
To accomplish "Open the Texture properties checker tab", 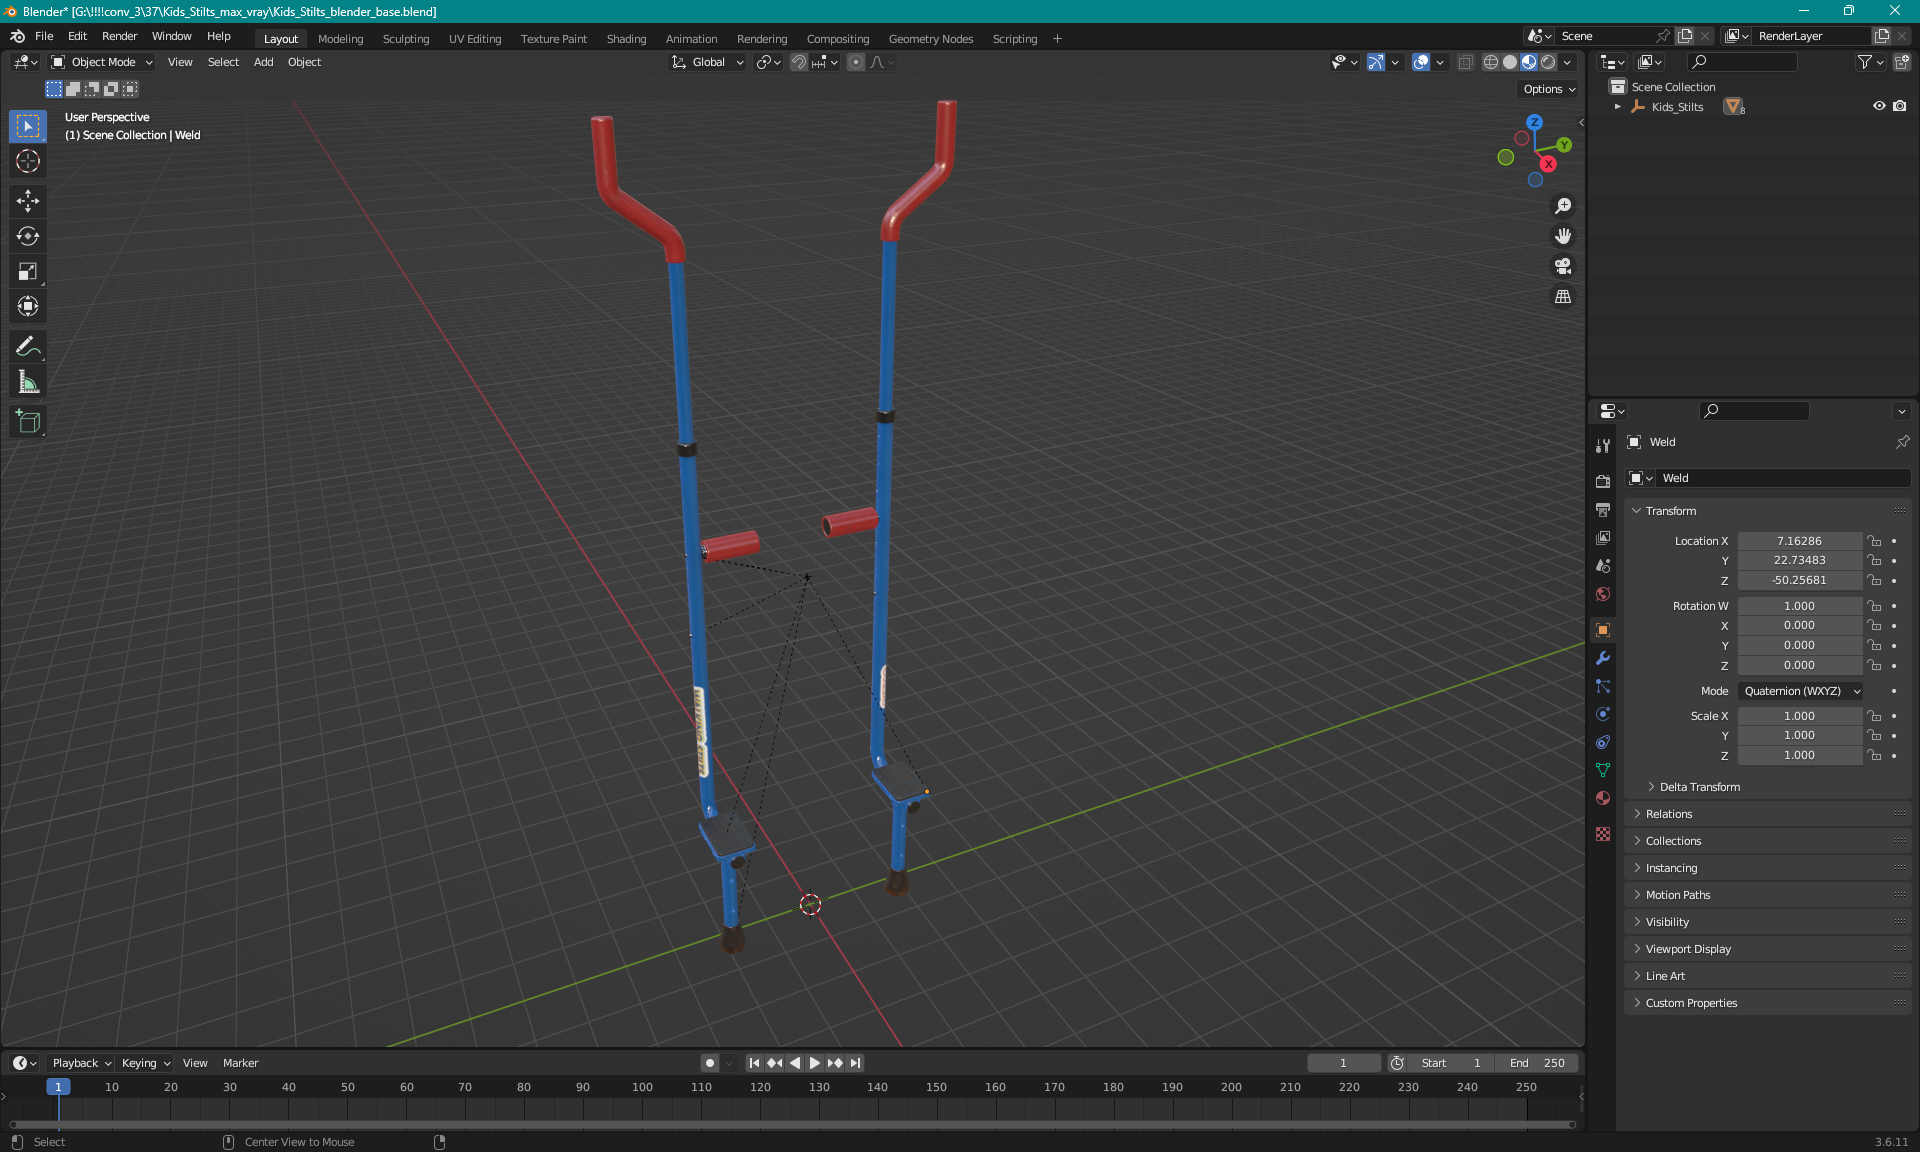I will point(1603,834).
